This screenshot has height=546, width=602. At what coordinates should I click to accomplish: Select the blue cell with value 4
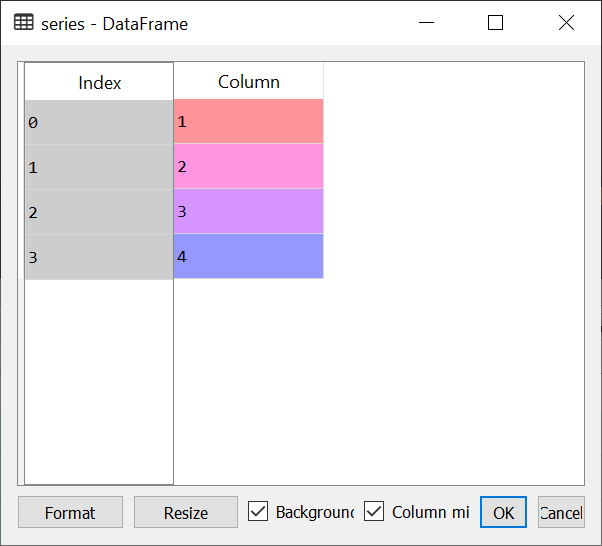248,256
